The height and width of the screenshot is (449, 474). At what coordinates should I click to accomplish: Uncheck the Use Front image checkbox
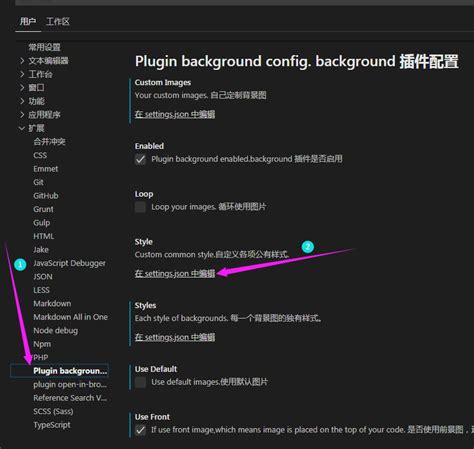(140, 430)
